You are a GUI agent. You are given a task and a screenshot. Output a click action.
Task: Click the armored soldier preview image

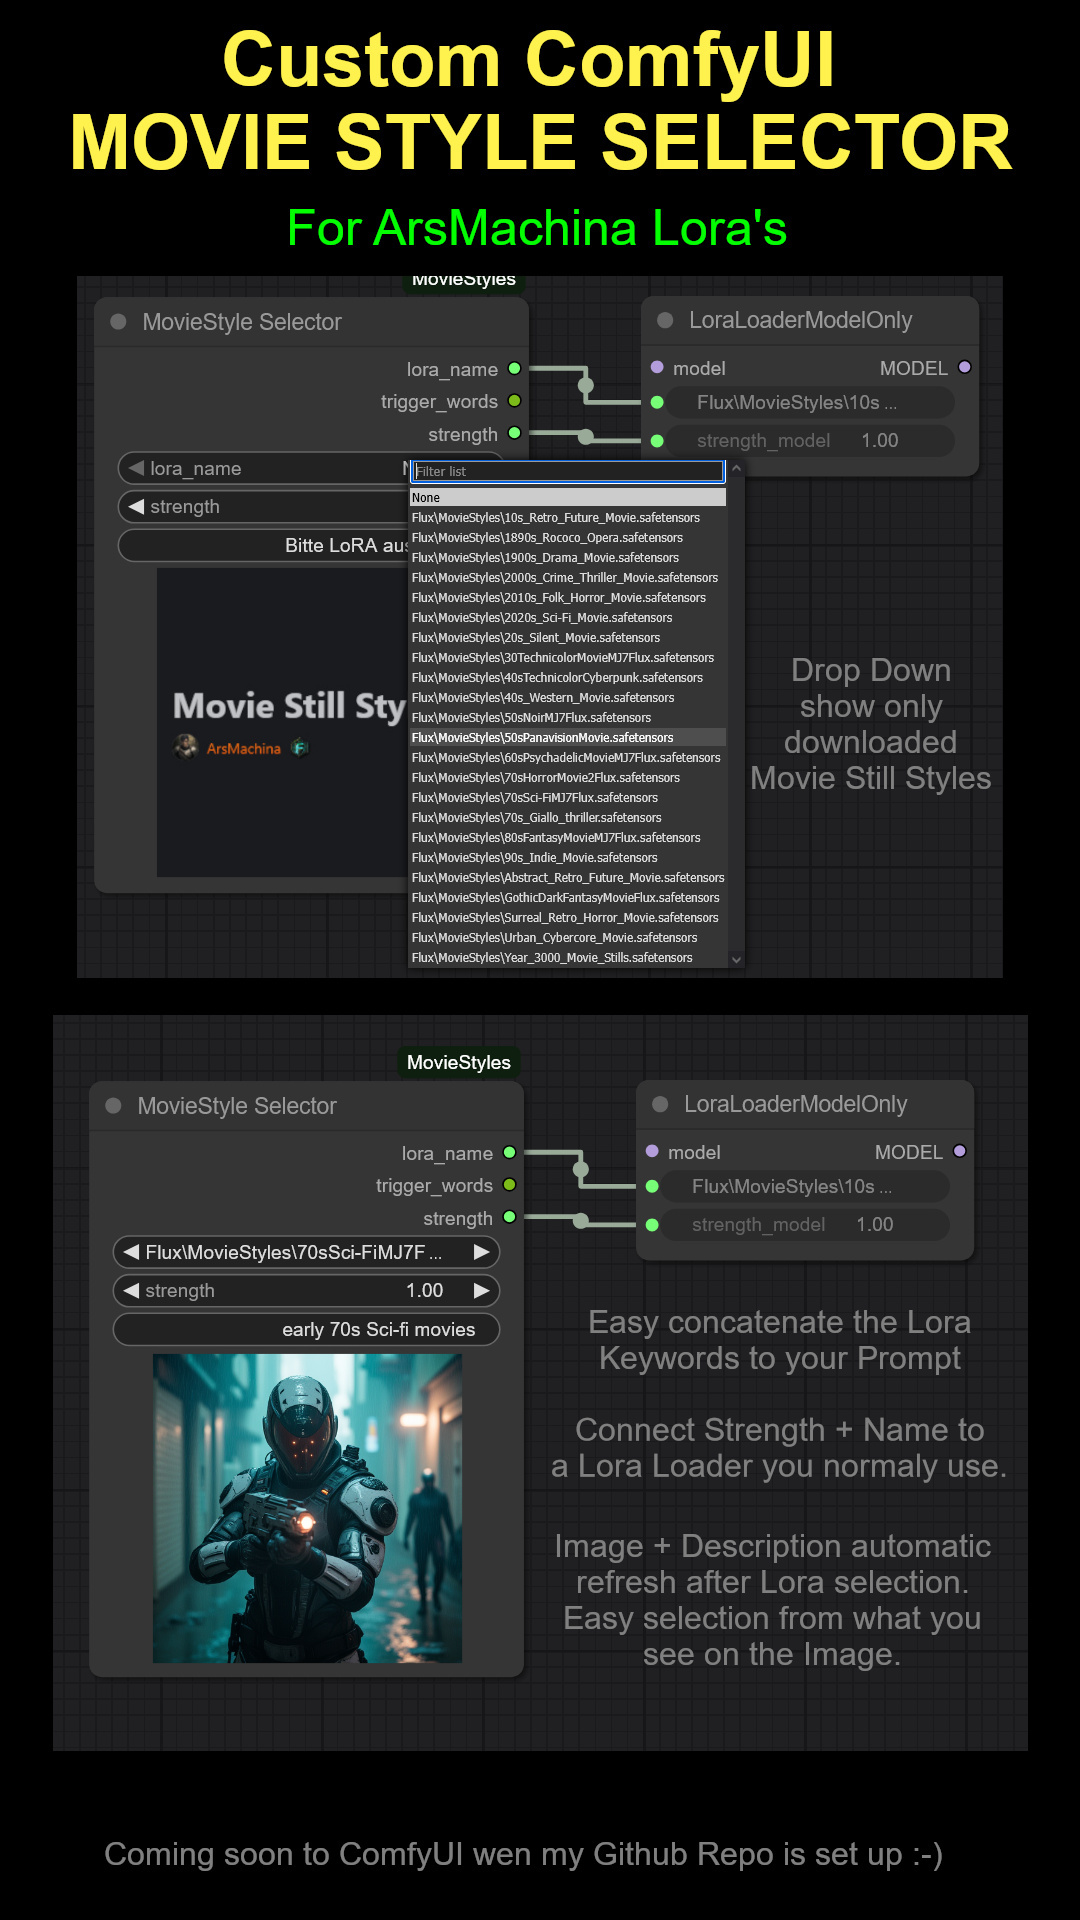tap(307, 1508)
